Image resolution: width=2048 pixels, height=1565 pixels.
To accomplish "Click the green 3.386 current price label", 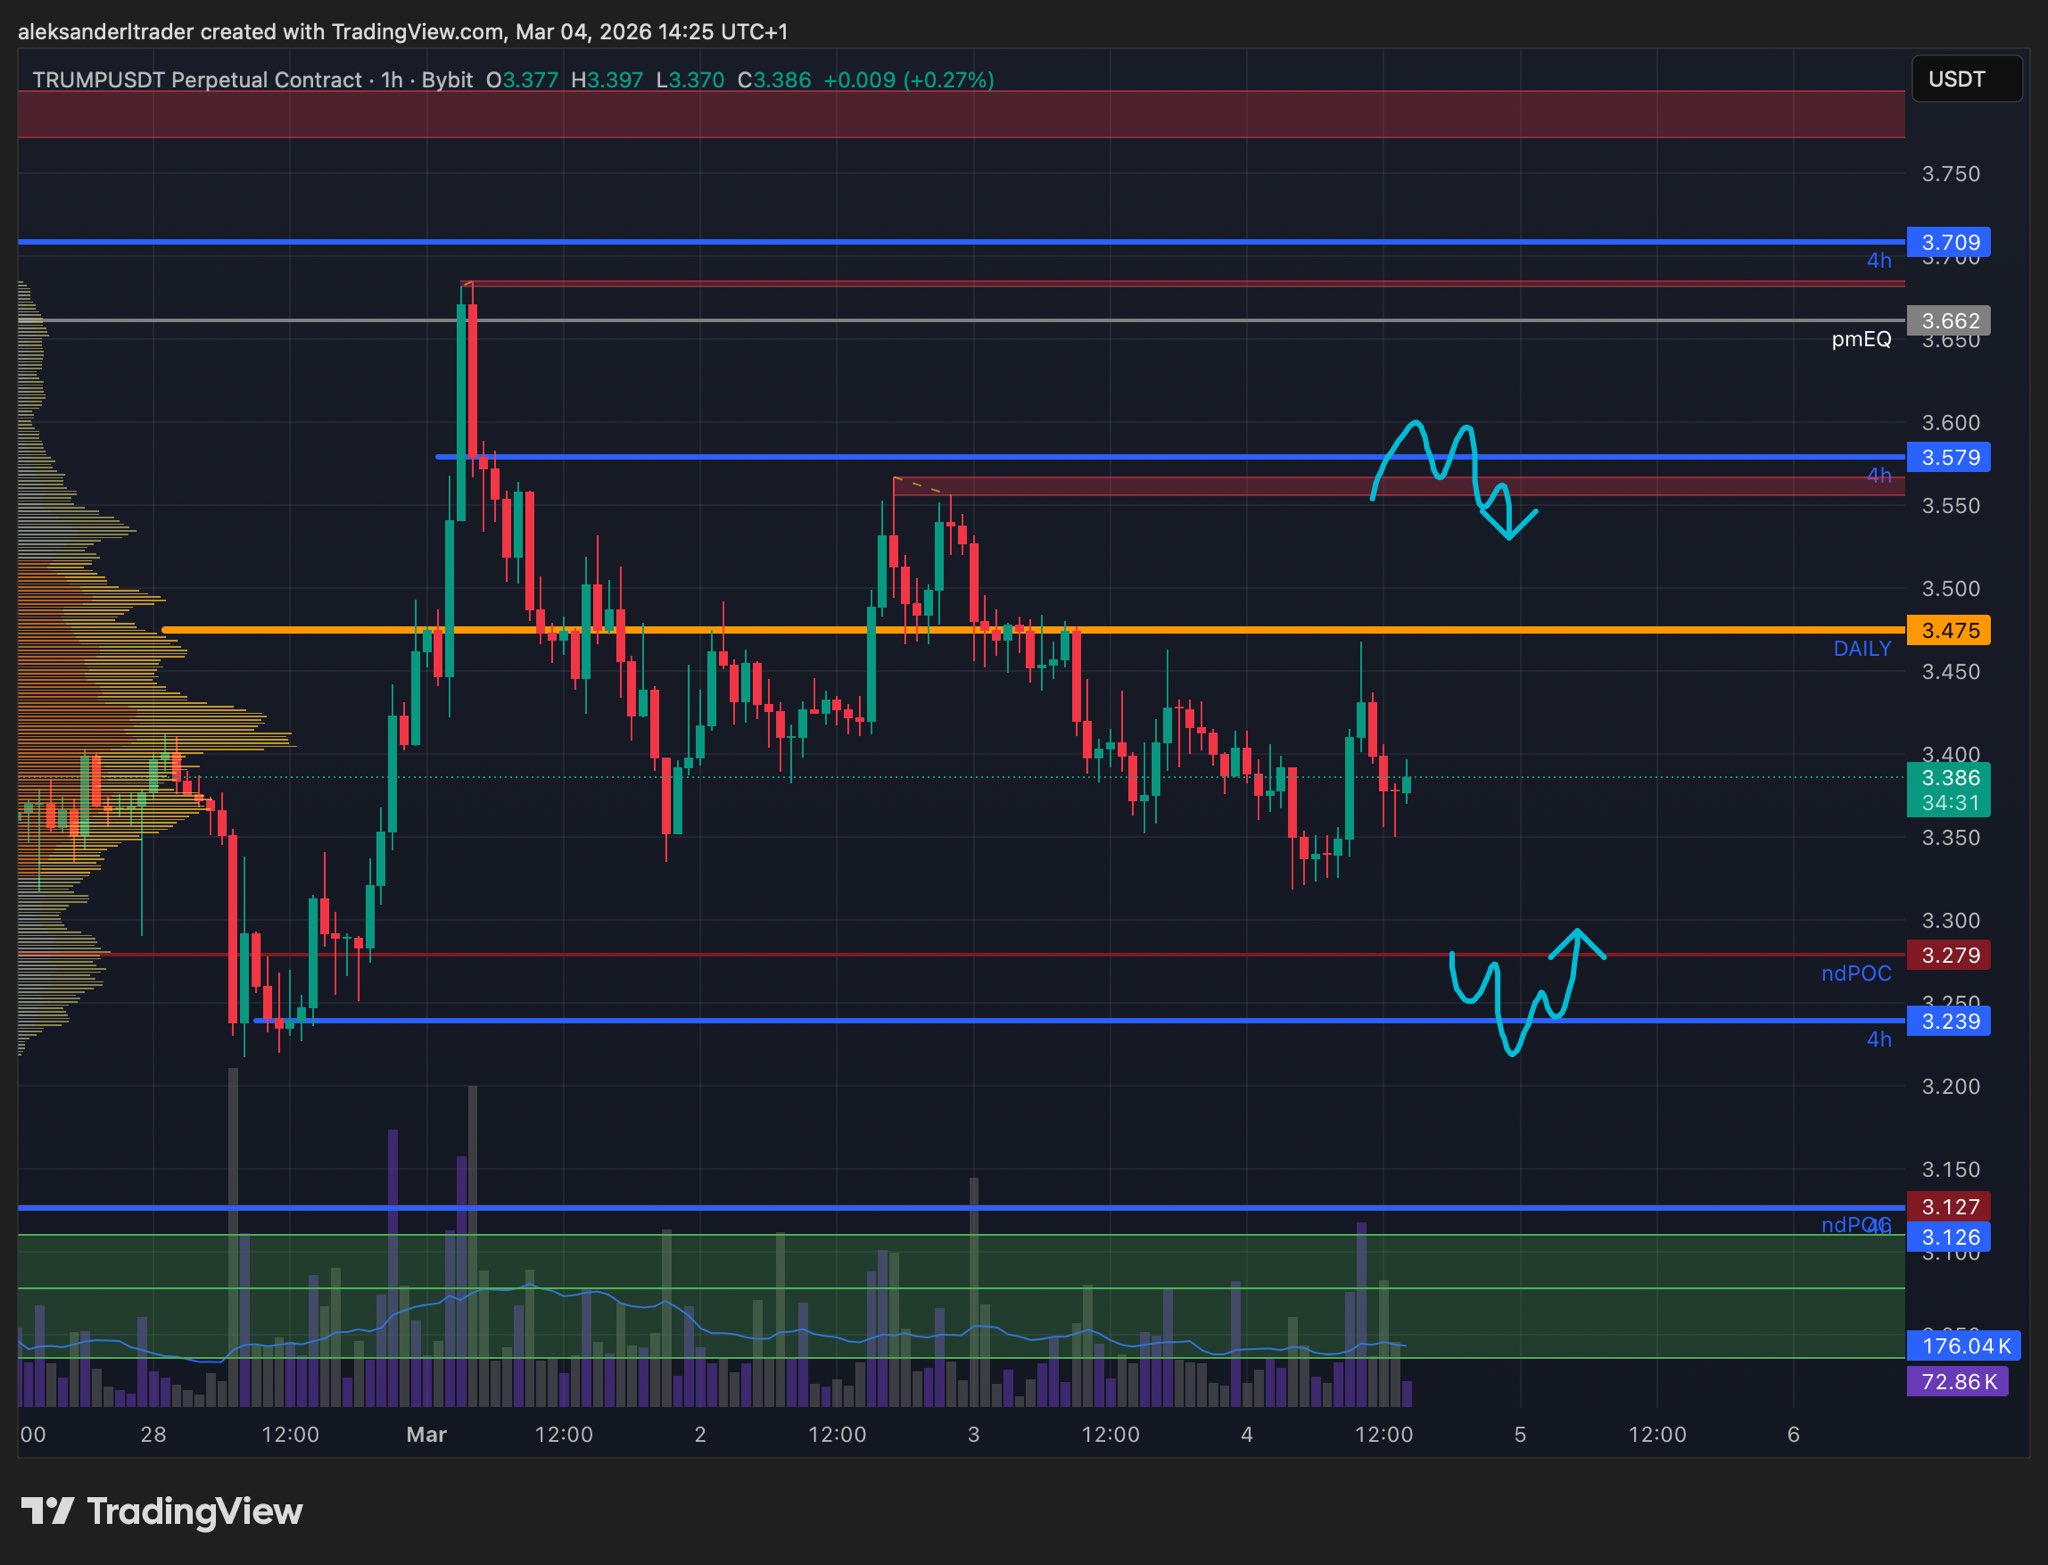I will tap(1948, 779).
